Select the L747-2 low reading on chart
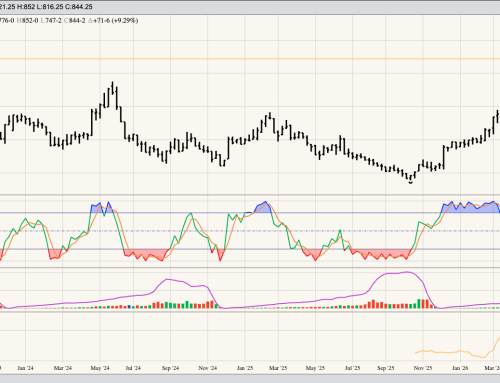 click(51, 21)
